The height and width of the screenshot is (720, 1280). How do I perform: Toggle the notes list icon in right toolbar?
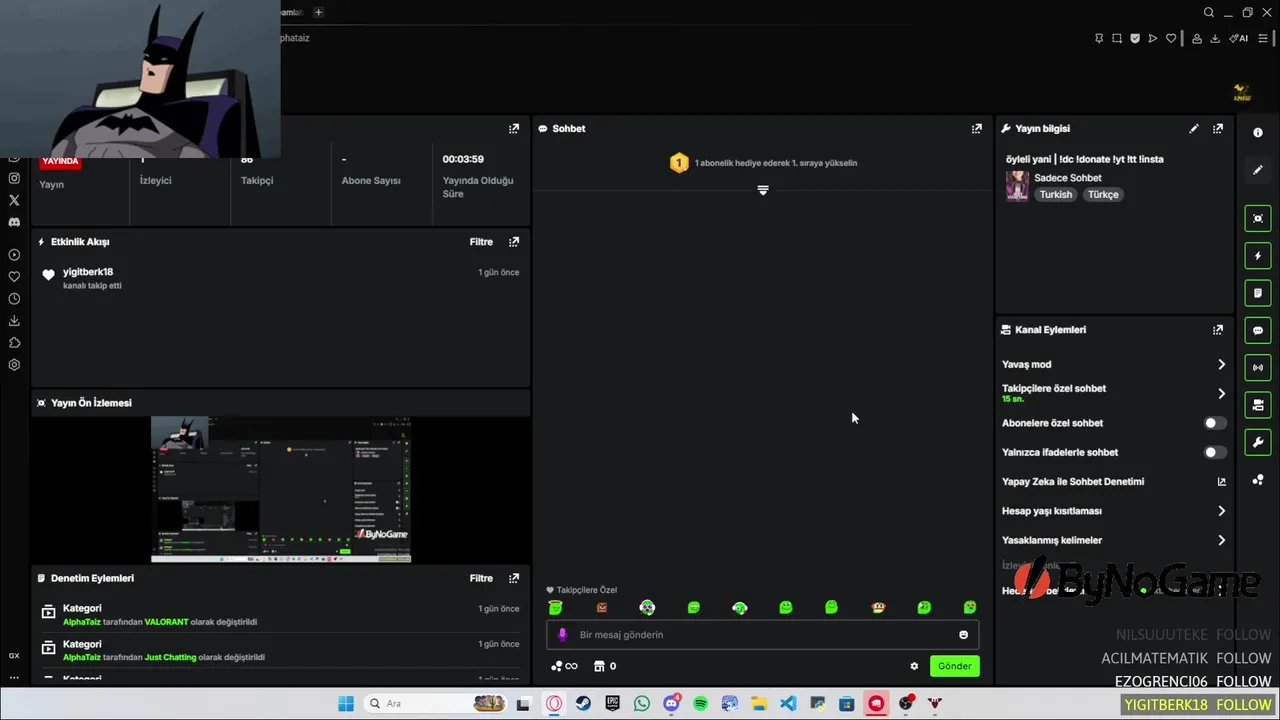click(1258, 293)
